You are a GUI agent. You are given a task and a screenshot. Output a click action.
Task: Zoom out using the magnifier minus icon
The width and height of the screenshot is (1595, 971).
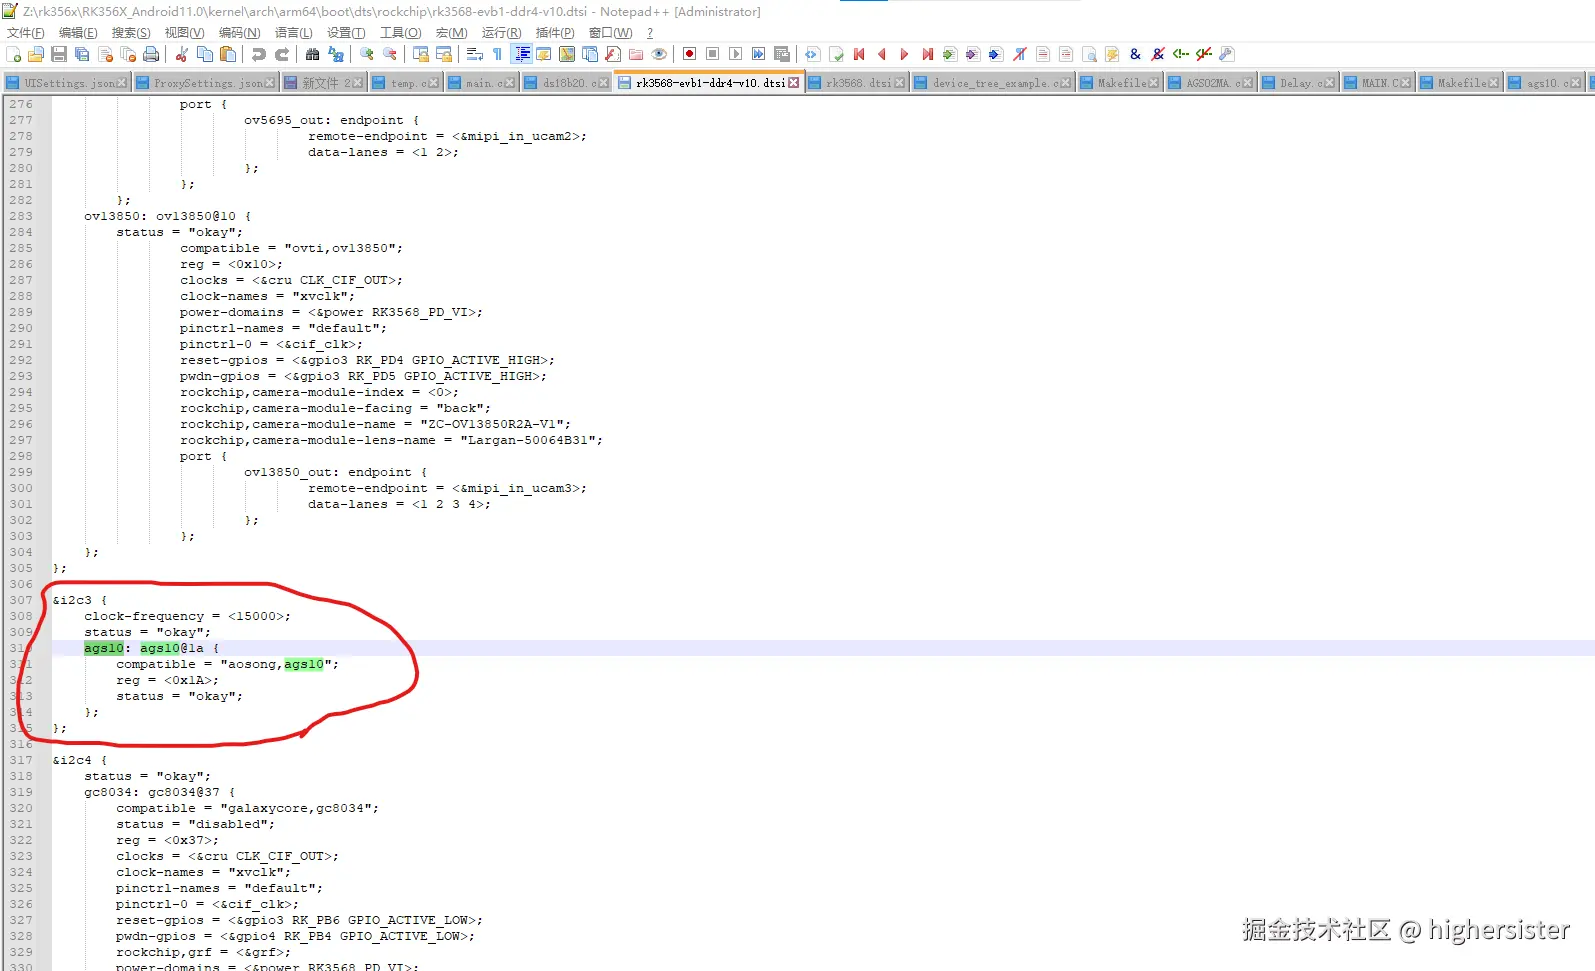390,54
